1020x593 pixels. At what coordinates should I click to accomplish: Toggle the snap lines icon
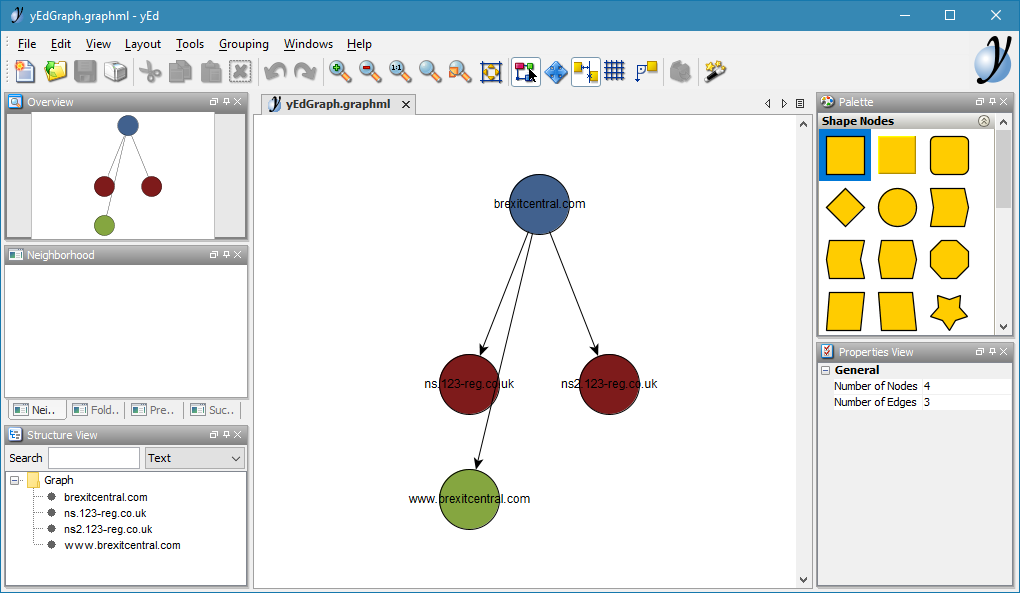click(x=585, y=71)
